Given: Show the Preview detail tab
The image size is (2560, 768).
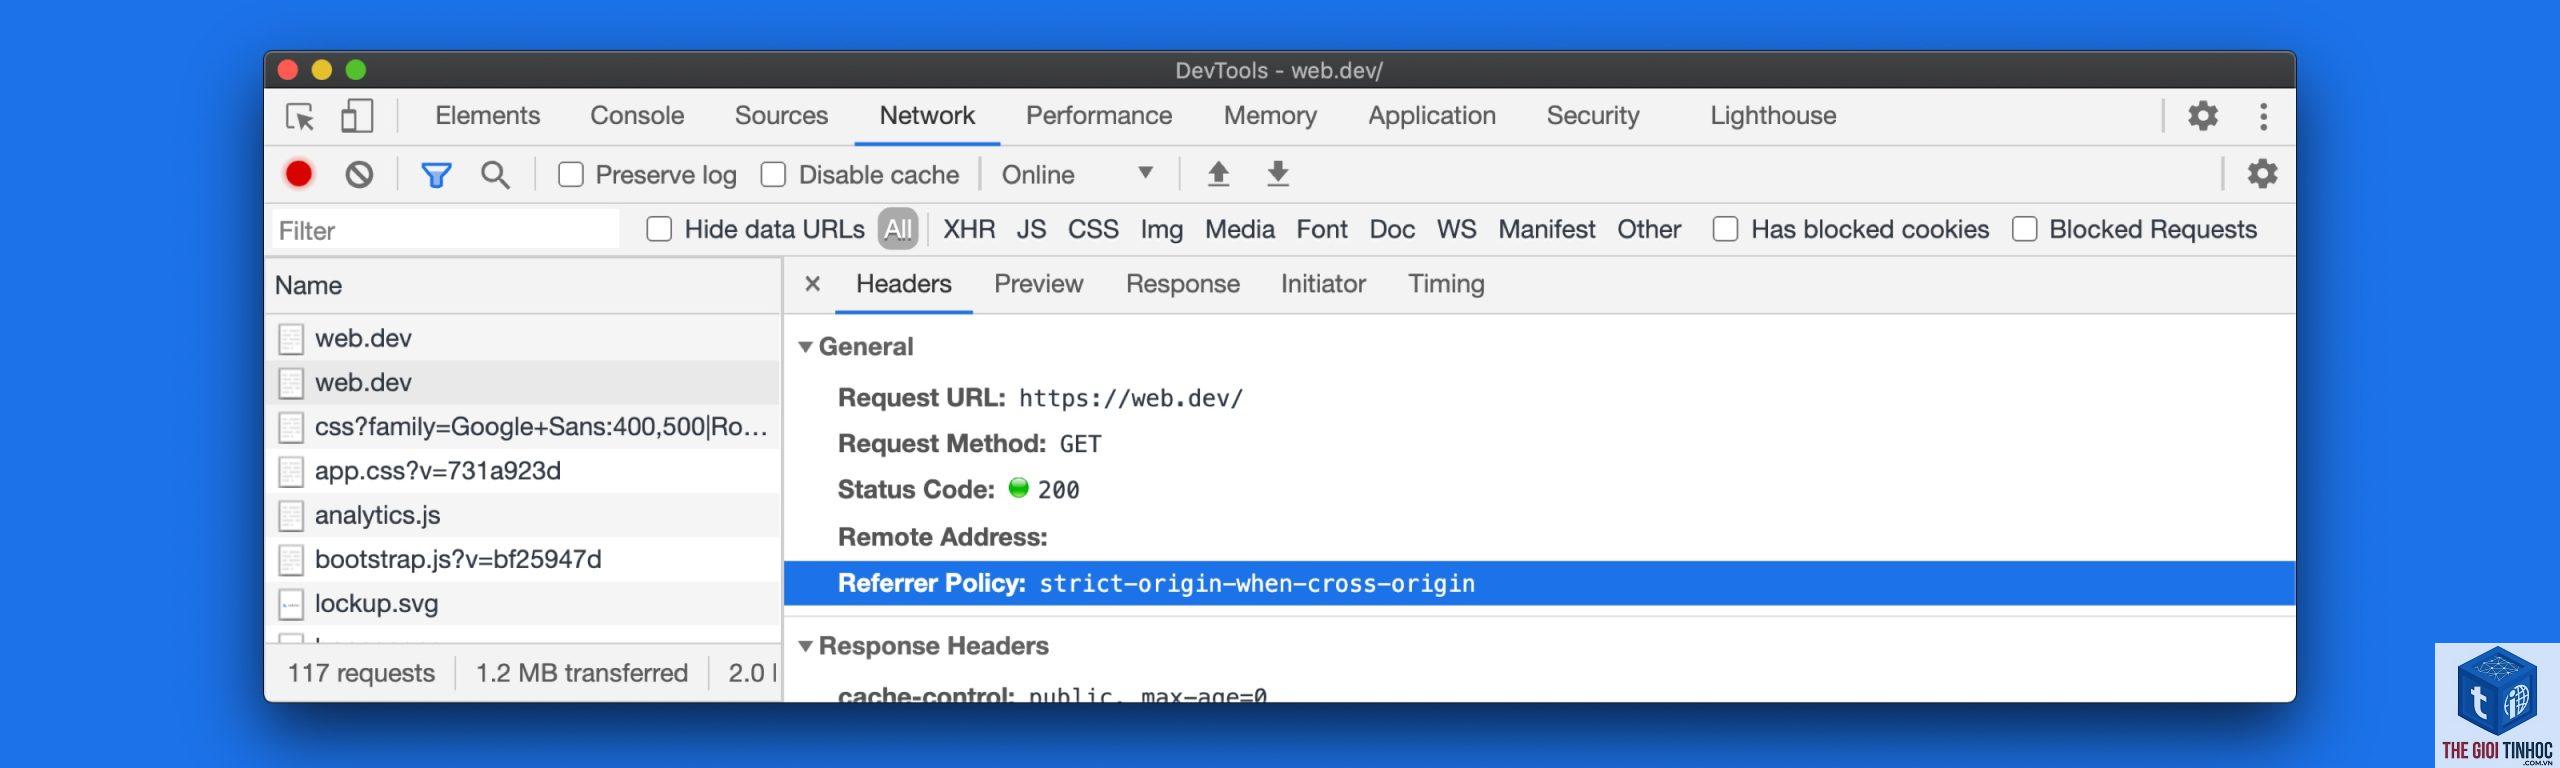Looking at the screenshot, I should pyautogui.click(x=1038, y=284).
